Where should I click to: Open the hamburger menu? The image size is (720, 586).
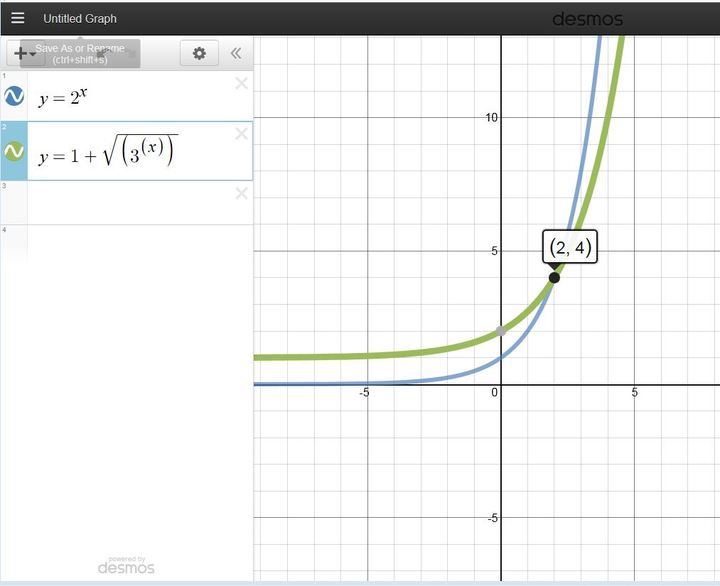pyautogui.click(x=17, y=18)
